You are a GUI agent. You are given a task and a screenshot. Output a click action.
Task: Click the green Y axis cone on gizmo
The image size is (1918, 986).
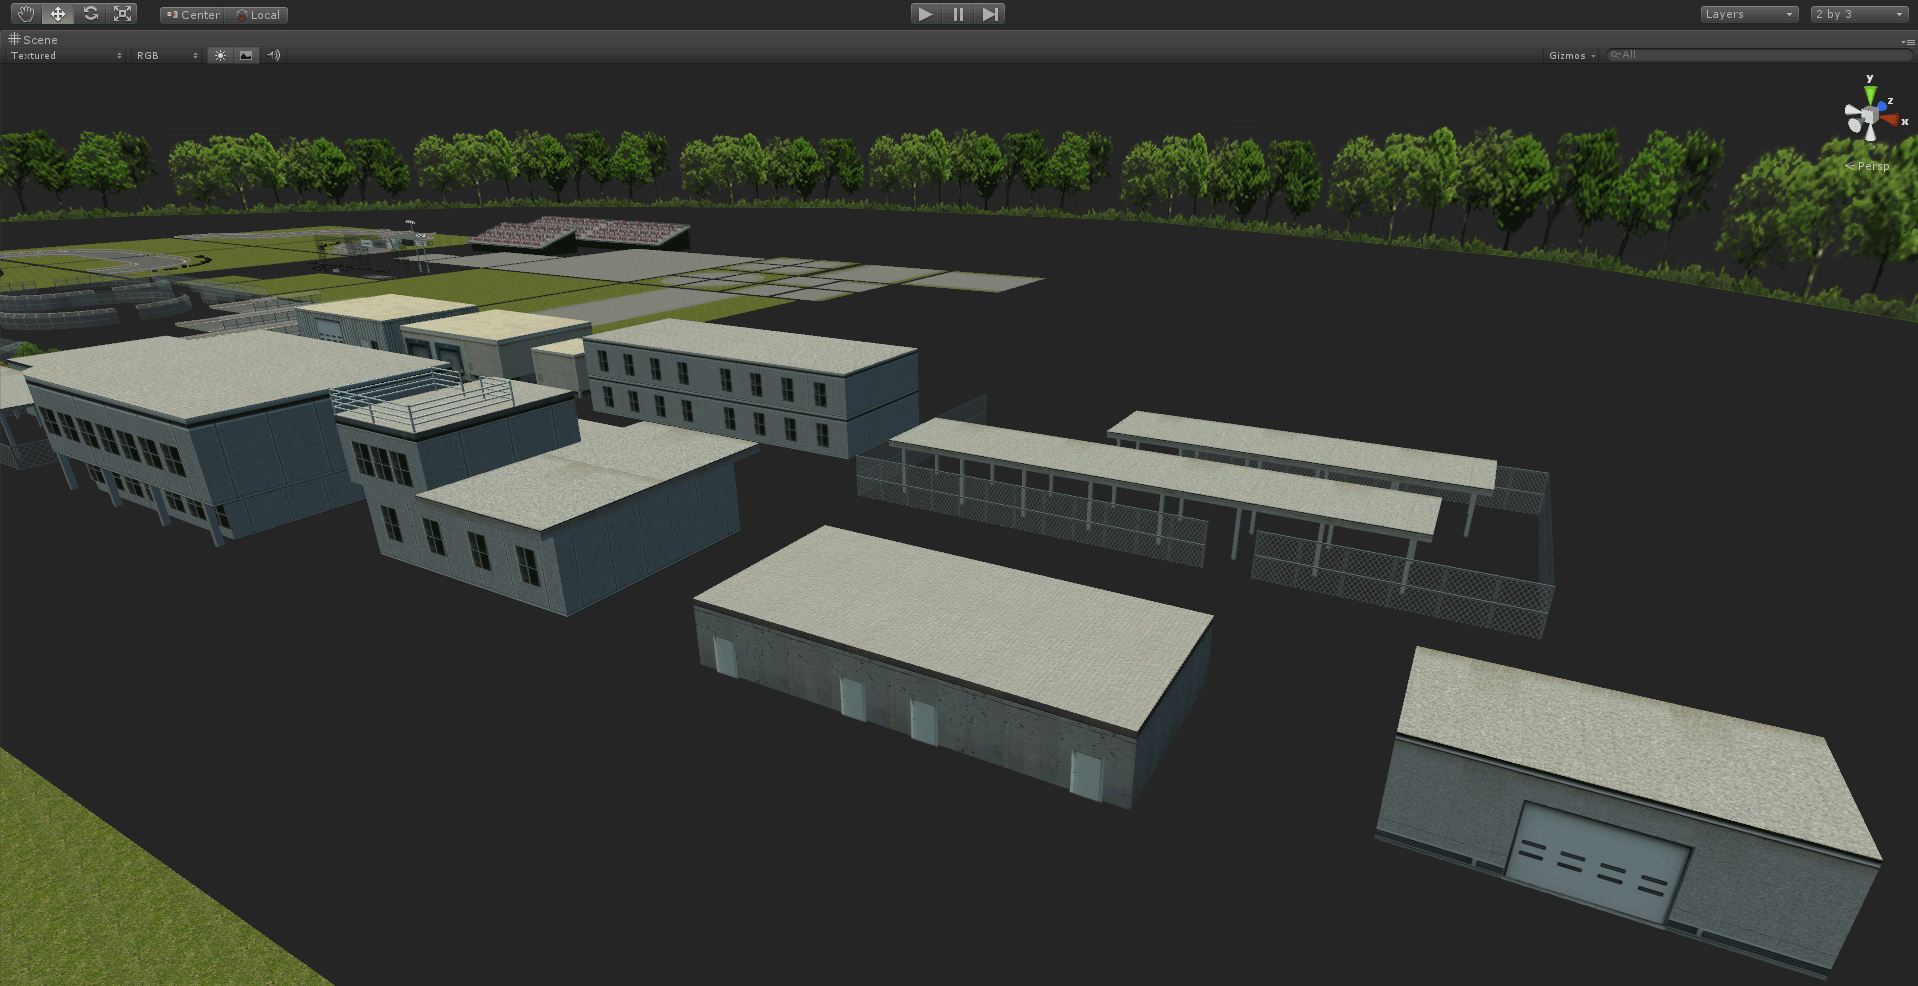click(1869, 95)
